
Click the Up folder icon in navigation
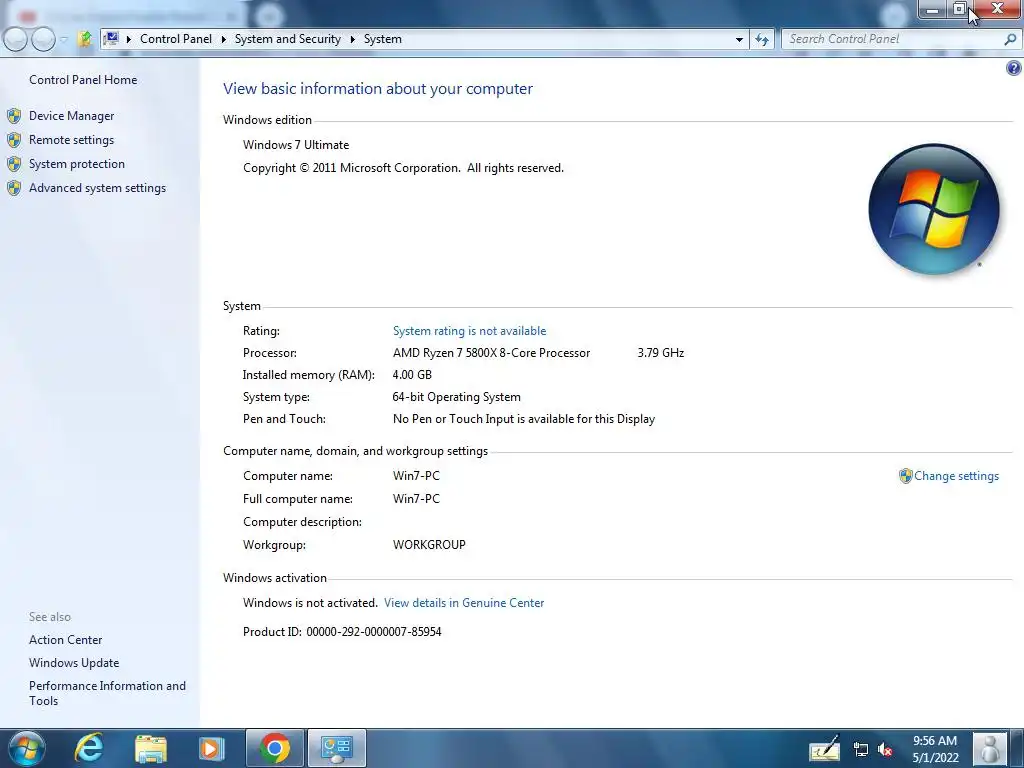pyautogui.click(x=85, y=39)
